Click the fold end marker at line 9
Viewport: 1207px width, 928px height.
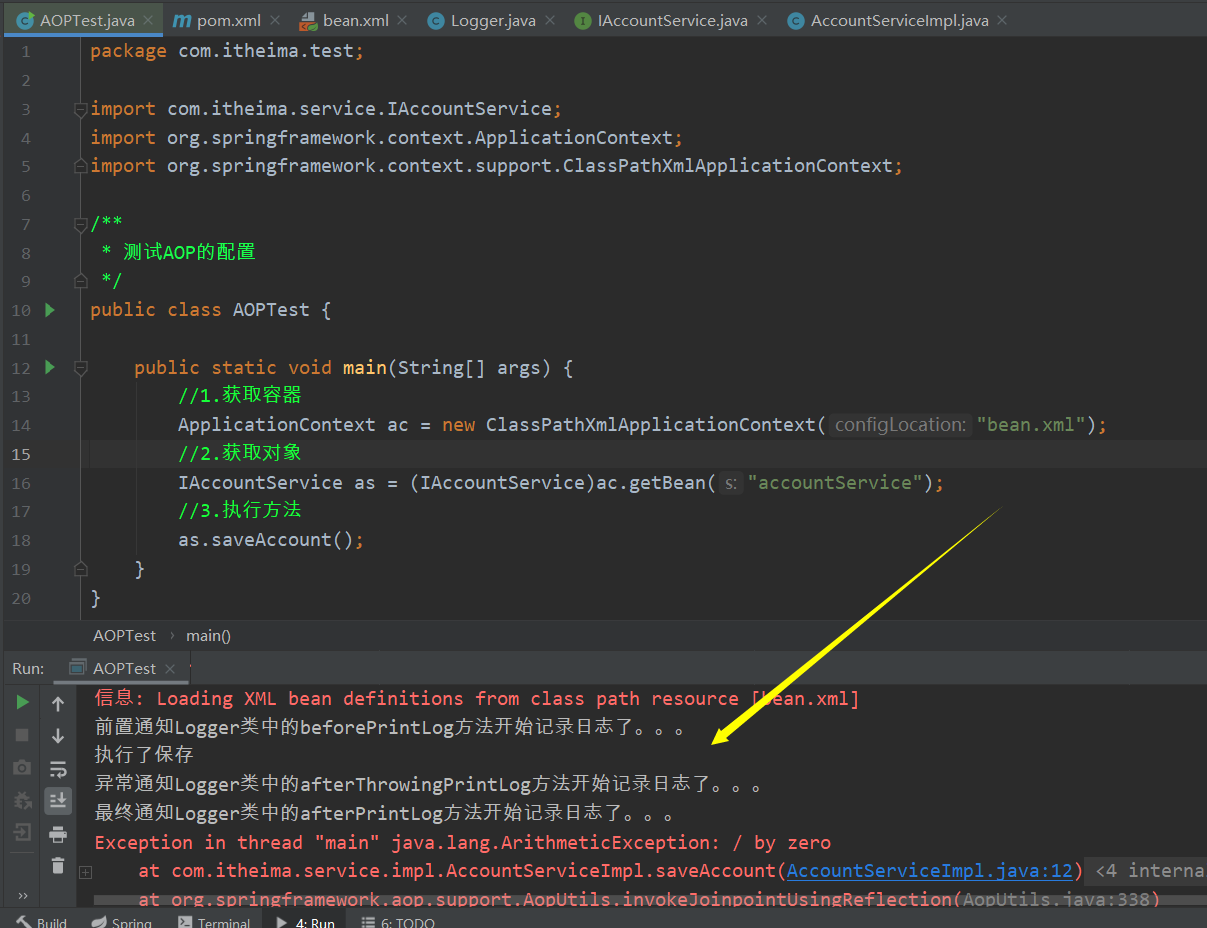coord(81,281)
